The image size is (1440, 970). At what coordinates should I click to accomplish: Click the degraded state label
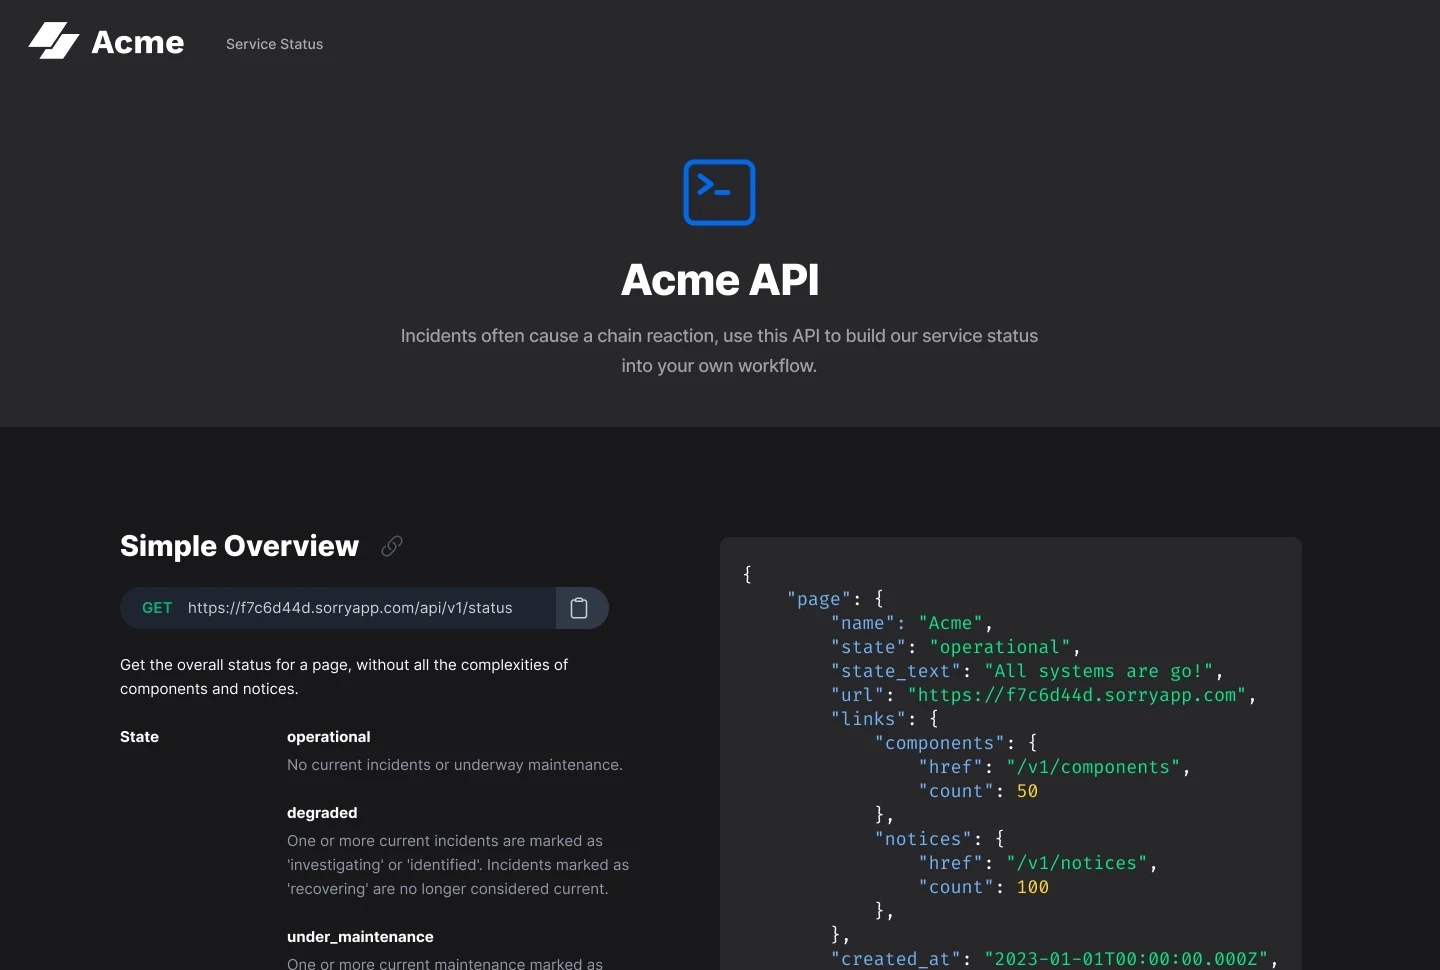point(321,813)
